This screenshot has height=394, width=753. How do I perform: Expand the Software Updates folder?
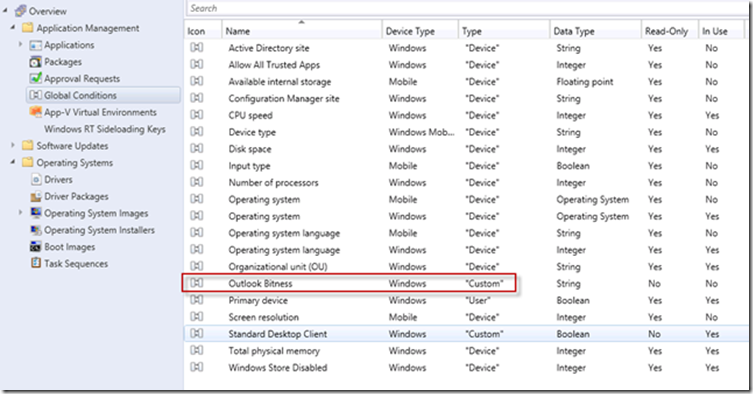point(13,145)
